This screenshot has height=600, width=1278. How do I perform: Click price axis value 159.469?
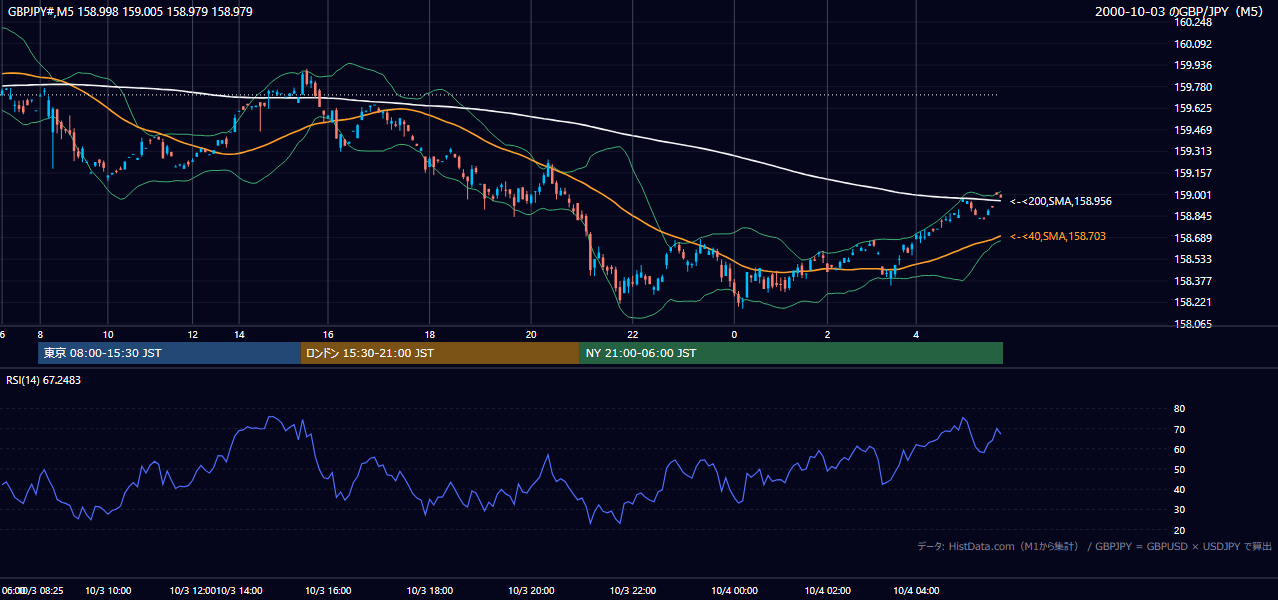1194,130
